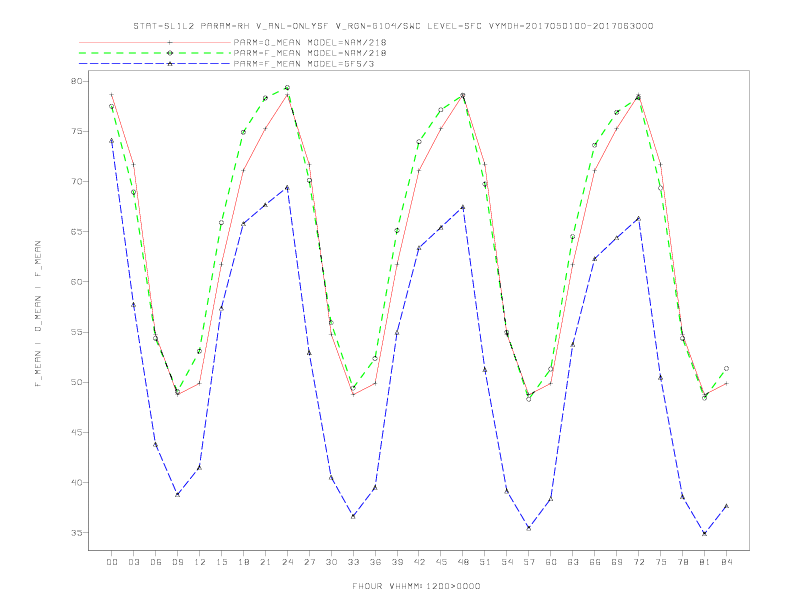Click x-axis forecast hour label 33
Screen dimensions: 792x612
click(x=353, y=562)
